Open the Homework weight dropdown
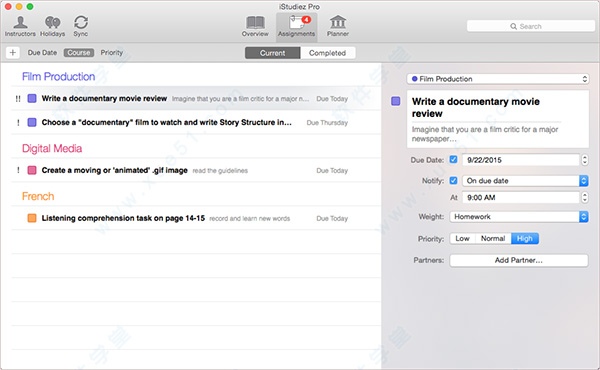The height and width of the screenshot is (370, 600). tap(519, 217)
